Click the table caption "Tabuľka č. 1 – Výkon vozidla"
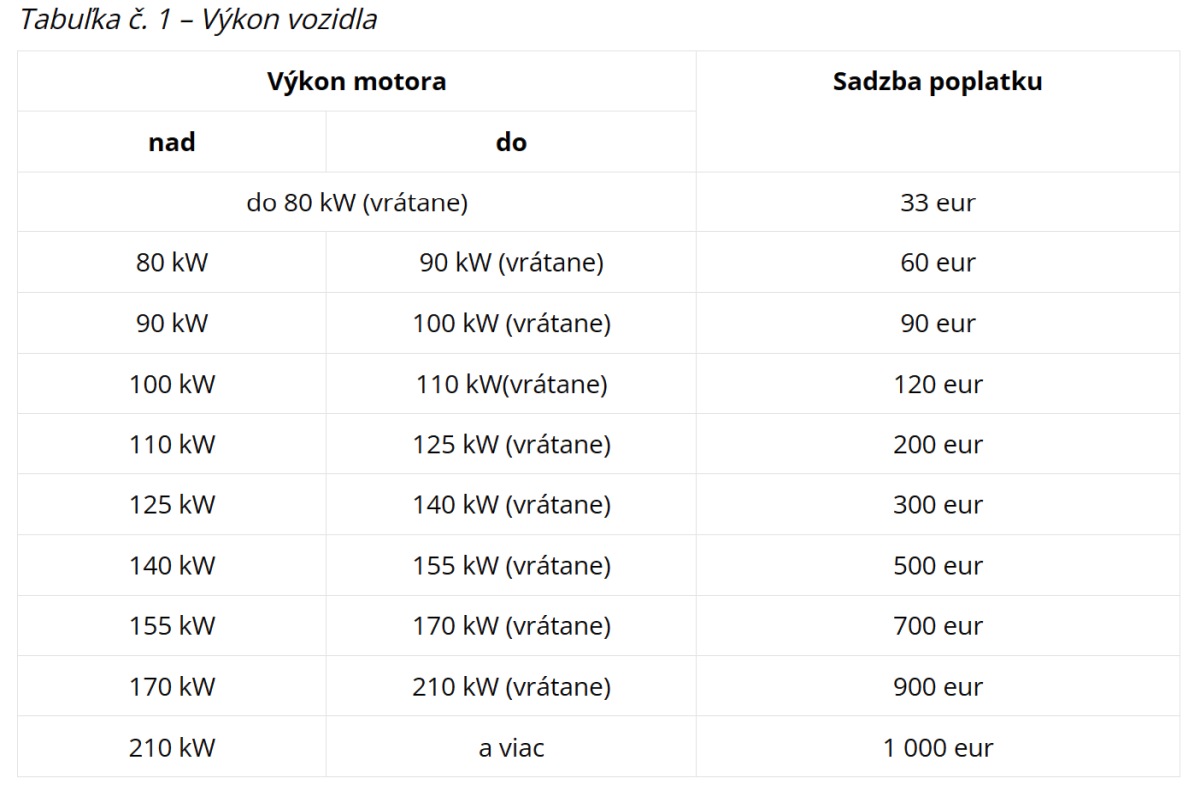This screenshot has height=802, width=1200. point(198,20)
